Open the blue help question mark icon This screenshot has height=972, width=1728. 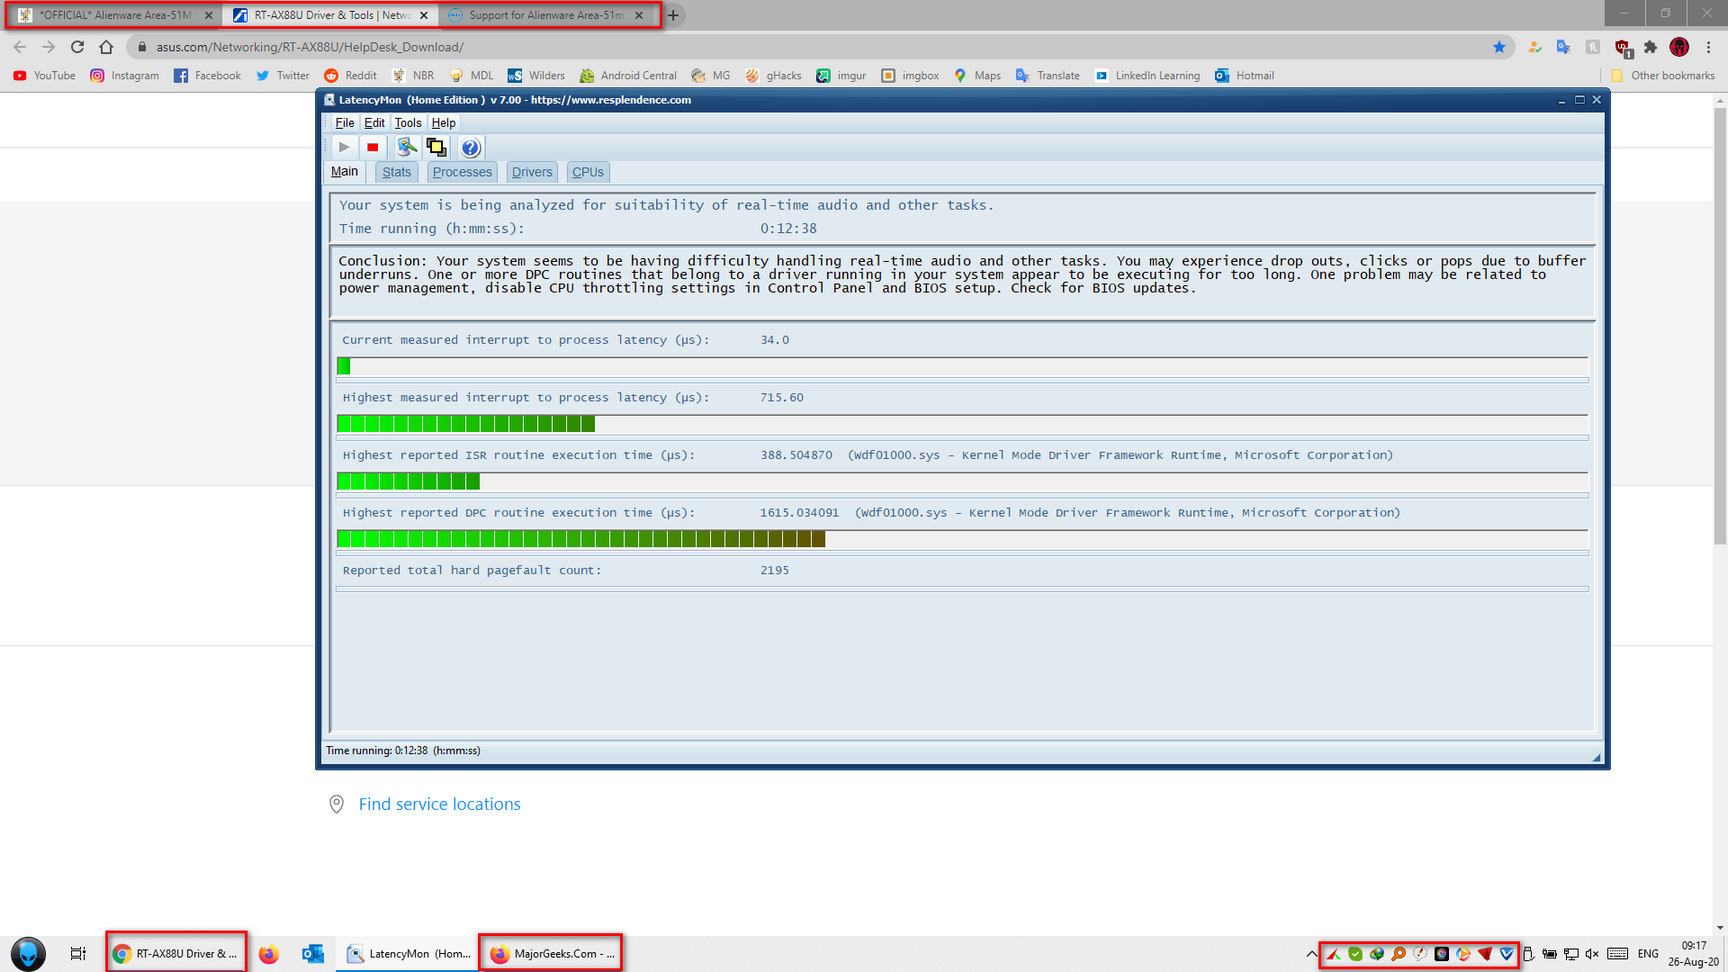(x=470, y=147)
